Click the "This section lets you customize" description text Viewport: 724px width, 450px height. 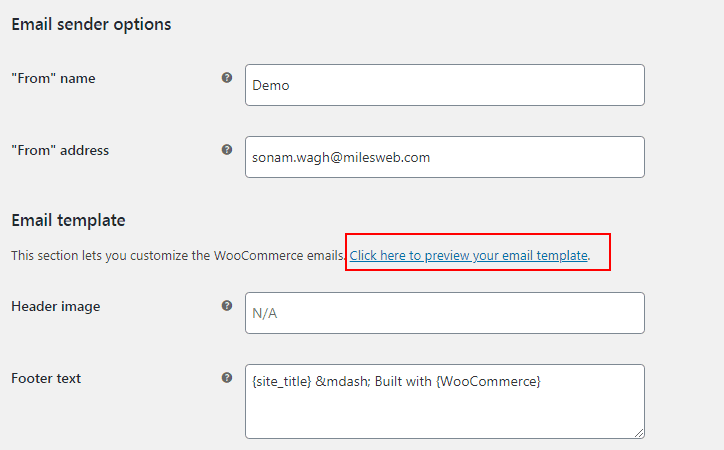tap(178, 256)
